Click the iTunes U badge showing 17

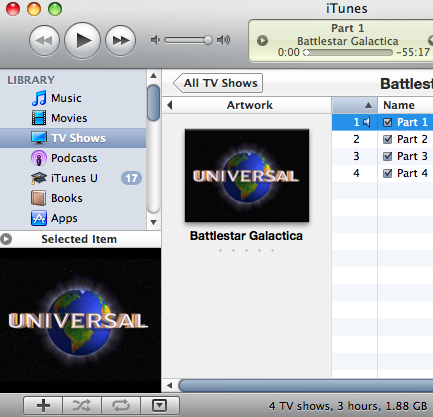pos(131,178)
